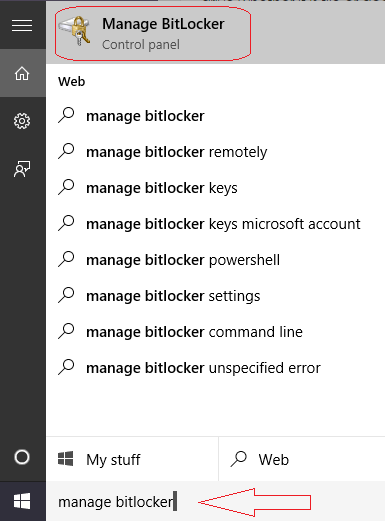The width and height of the screenshot is (385, 521).
Task: Open the hamburger menu icon
Action: coord(22,25)
